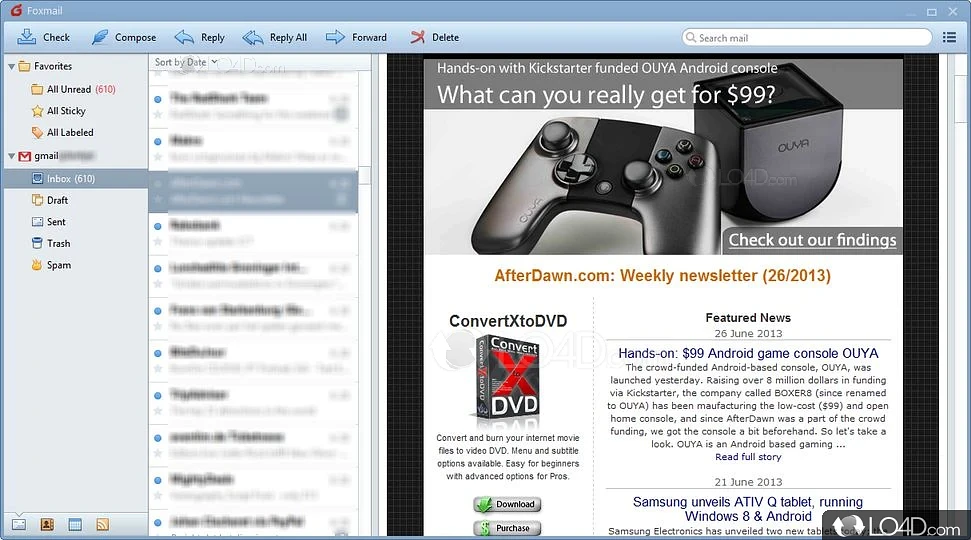Switch to Mail view bottom icon
Screen dimensions: 971x540
(x=19, y=525)
